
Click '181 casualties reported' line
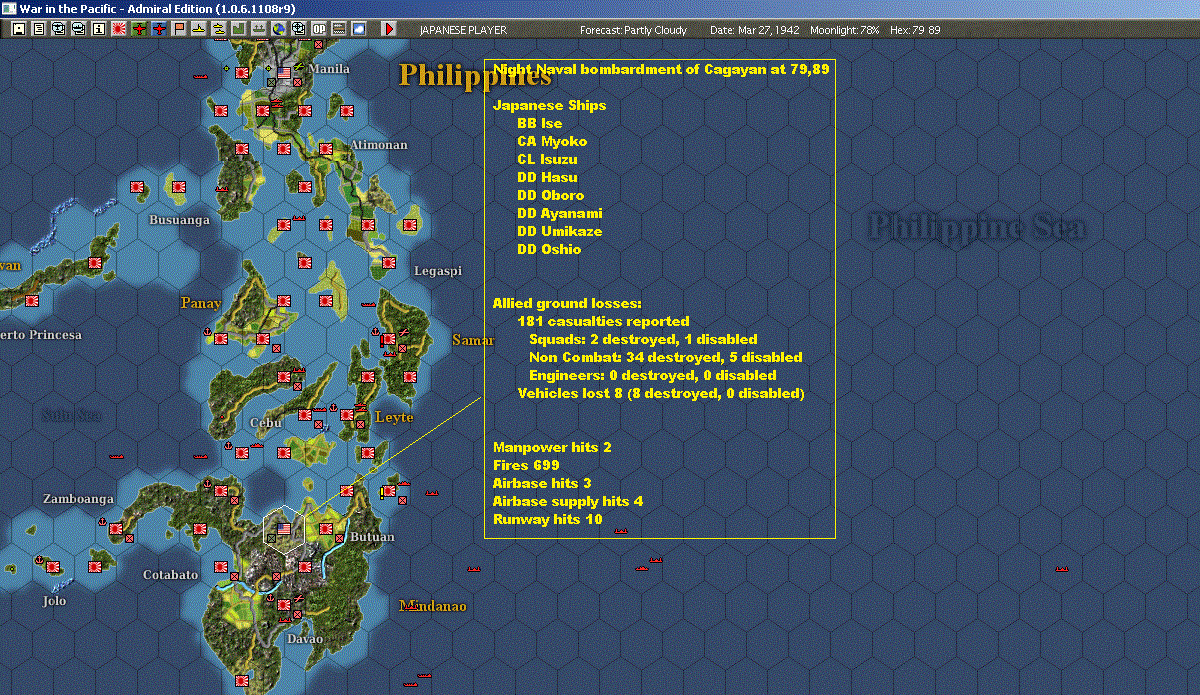[604, 321]
